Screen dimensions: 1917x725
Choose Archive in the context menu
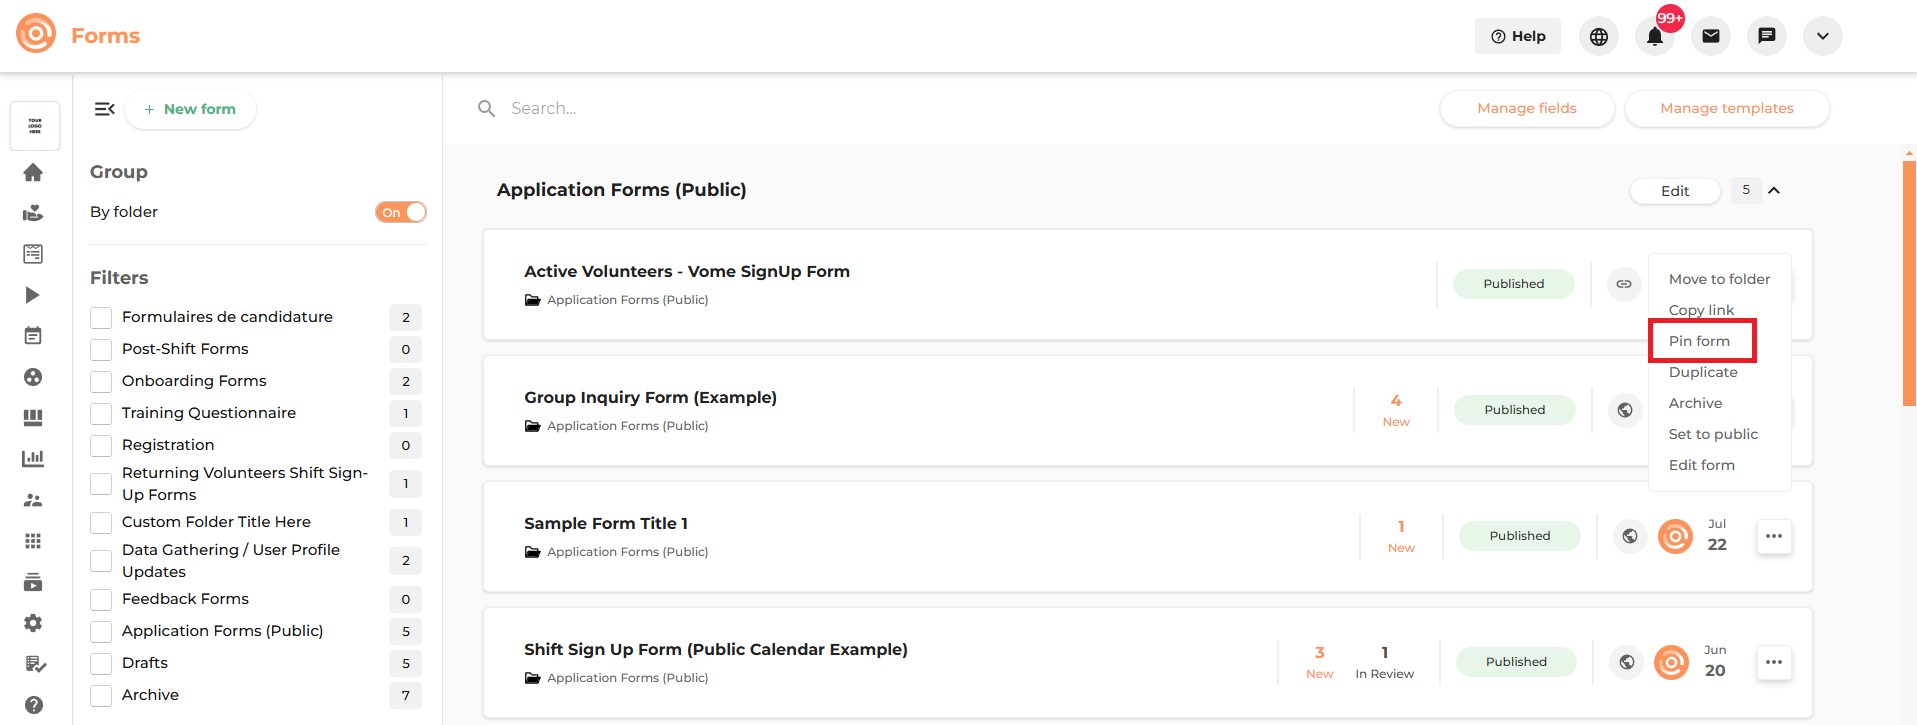pyautogui.click(x=1695, y=403)
